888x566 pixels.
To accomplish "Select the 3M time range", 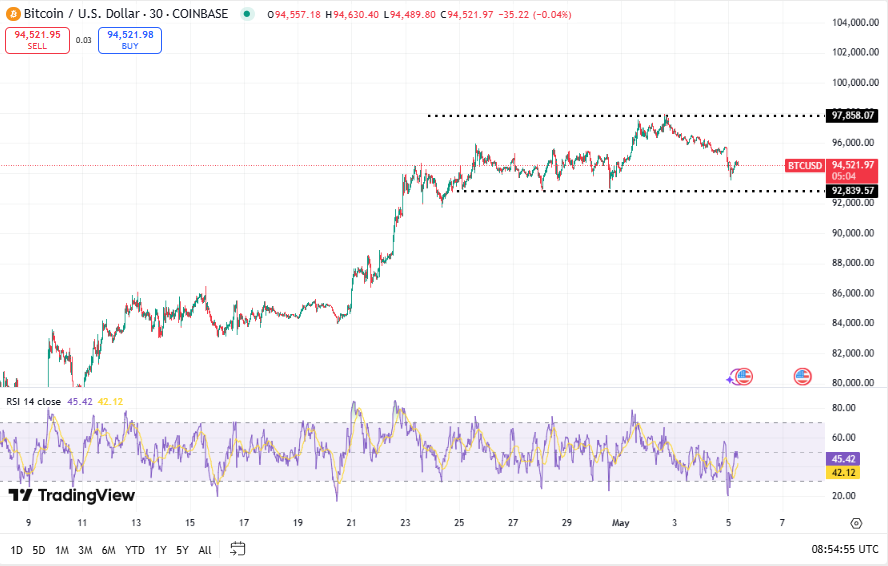I will 85,550.
